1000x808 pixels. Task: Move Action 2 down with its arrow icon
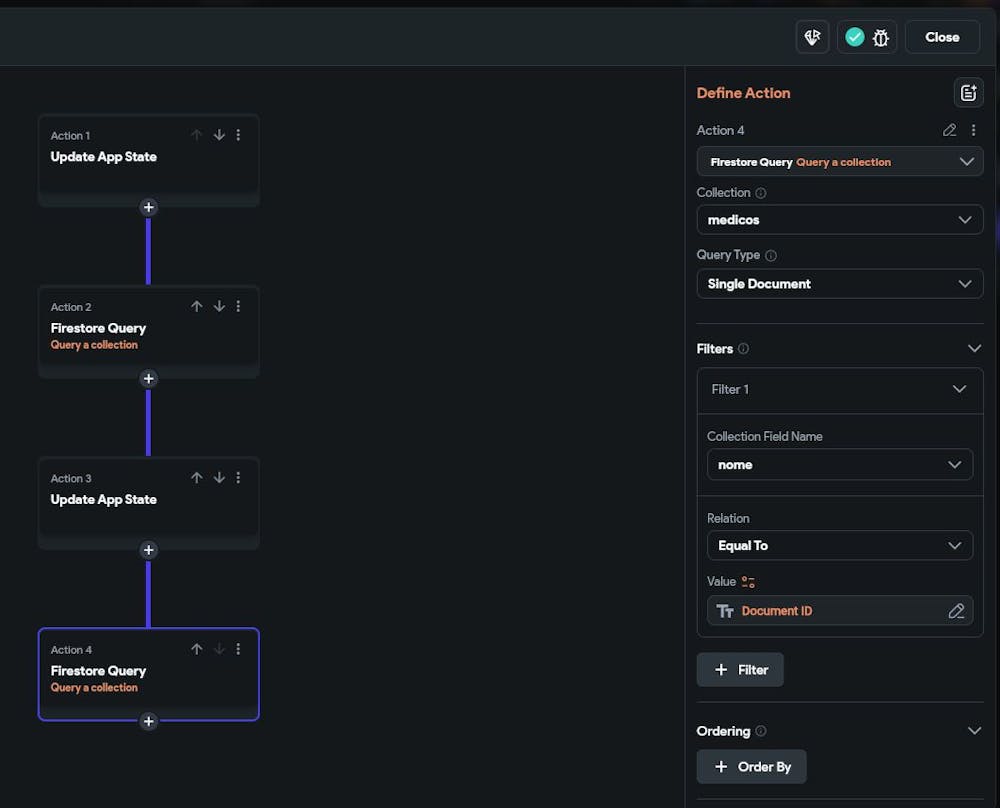(x=219, y=307)
